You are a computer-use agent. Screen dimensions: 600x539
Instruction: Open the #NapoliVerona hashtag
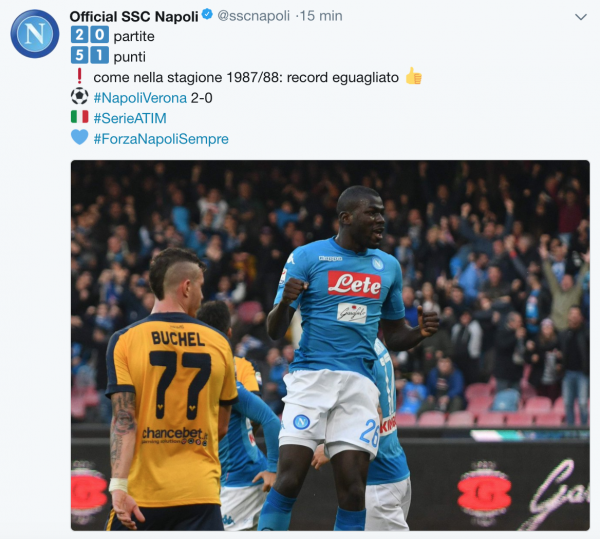coord(140,98)
